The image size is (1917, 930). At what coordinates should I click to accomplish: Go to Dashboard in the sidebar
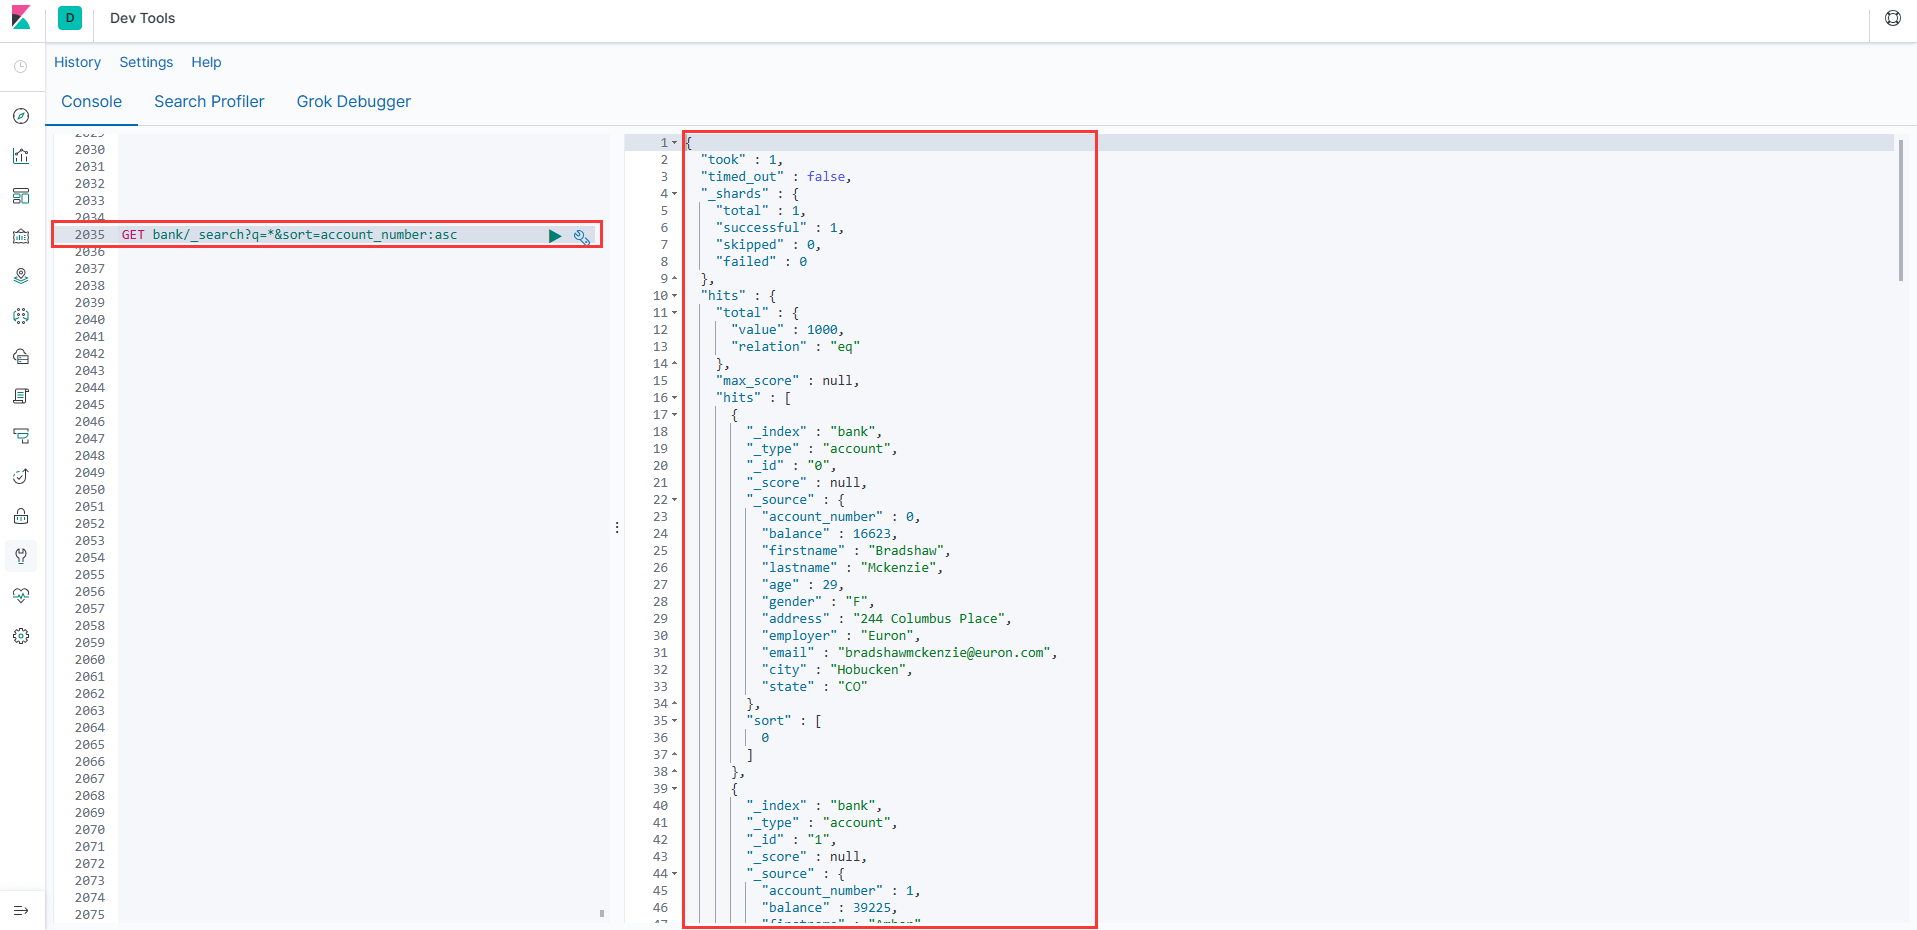[21, 196]
